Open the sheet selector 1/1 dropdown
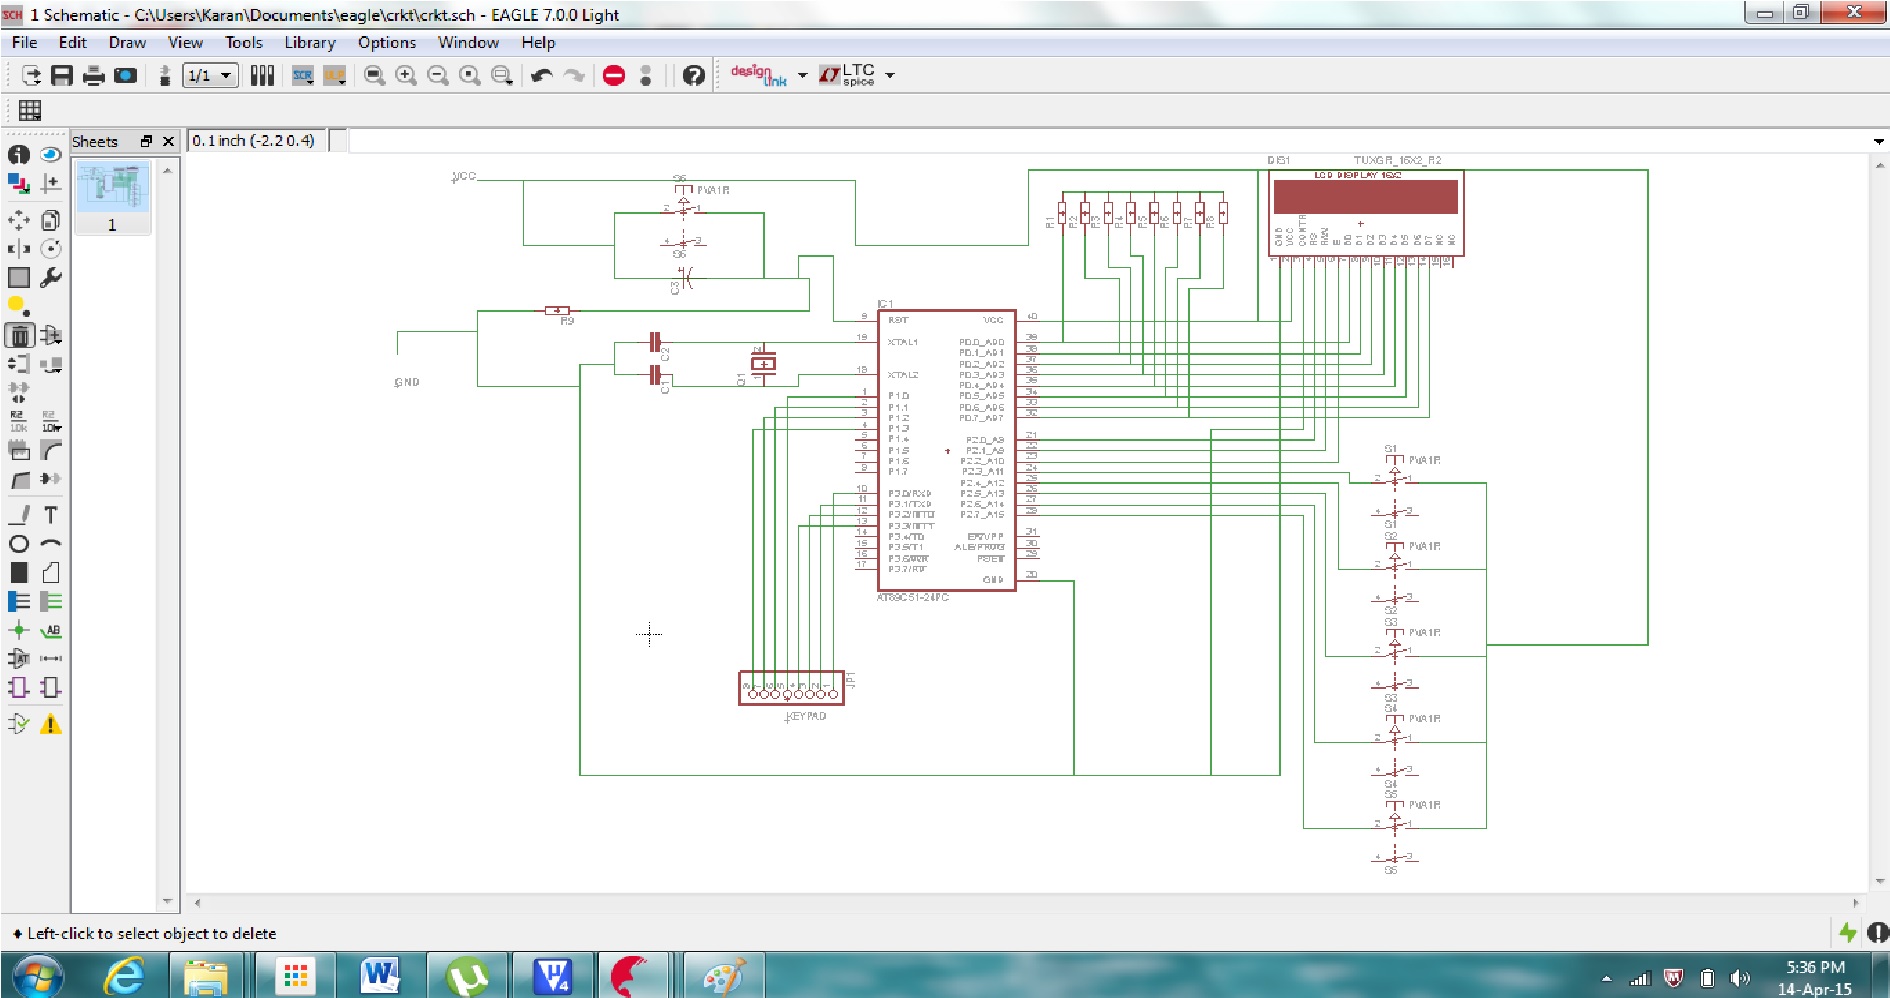 [210, 76]
